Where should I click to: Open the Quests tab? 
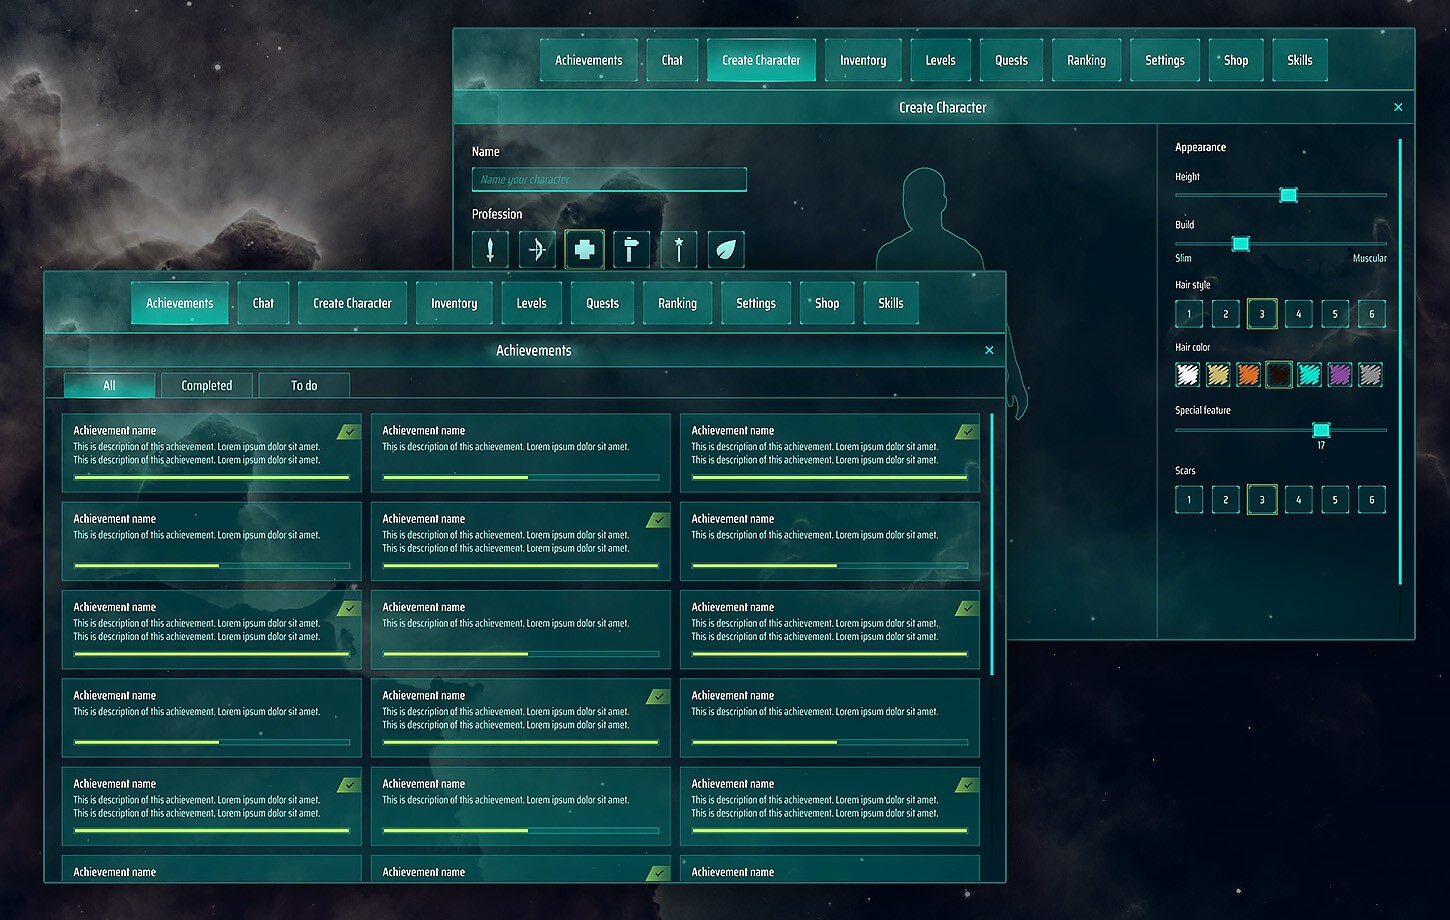pos(601,303)
